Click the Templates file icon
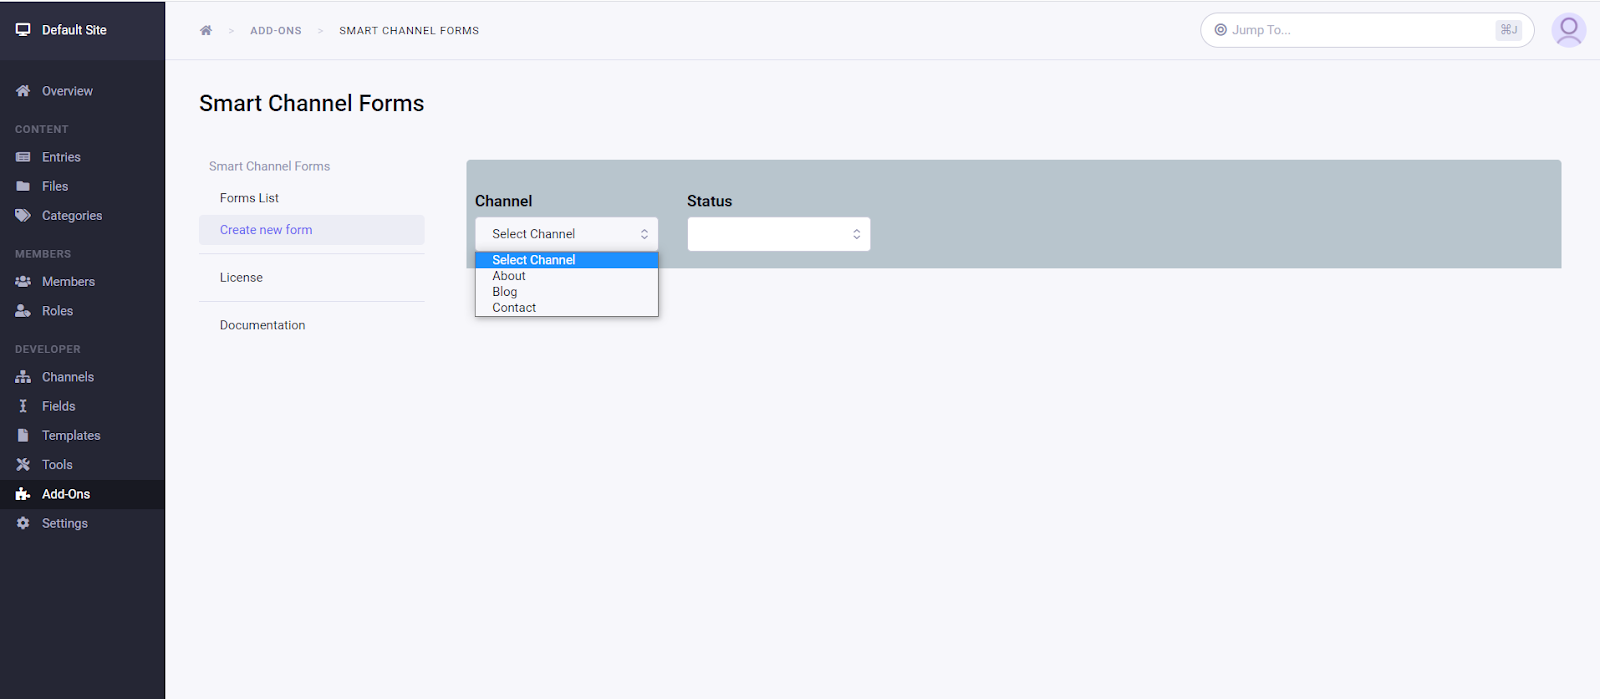The width and height of the screenshot is (1600, 699). point(23,435)
